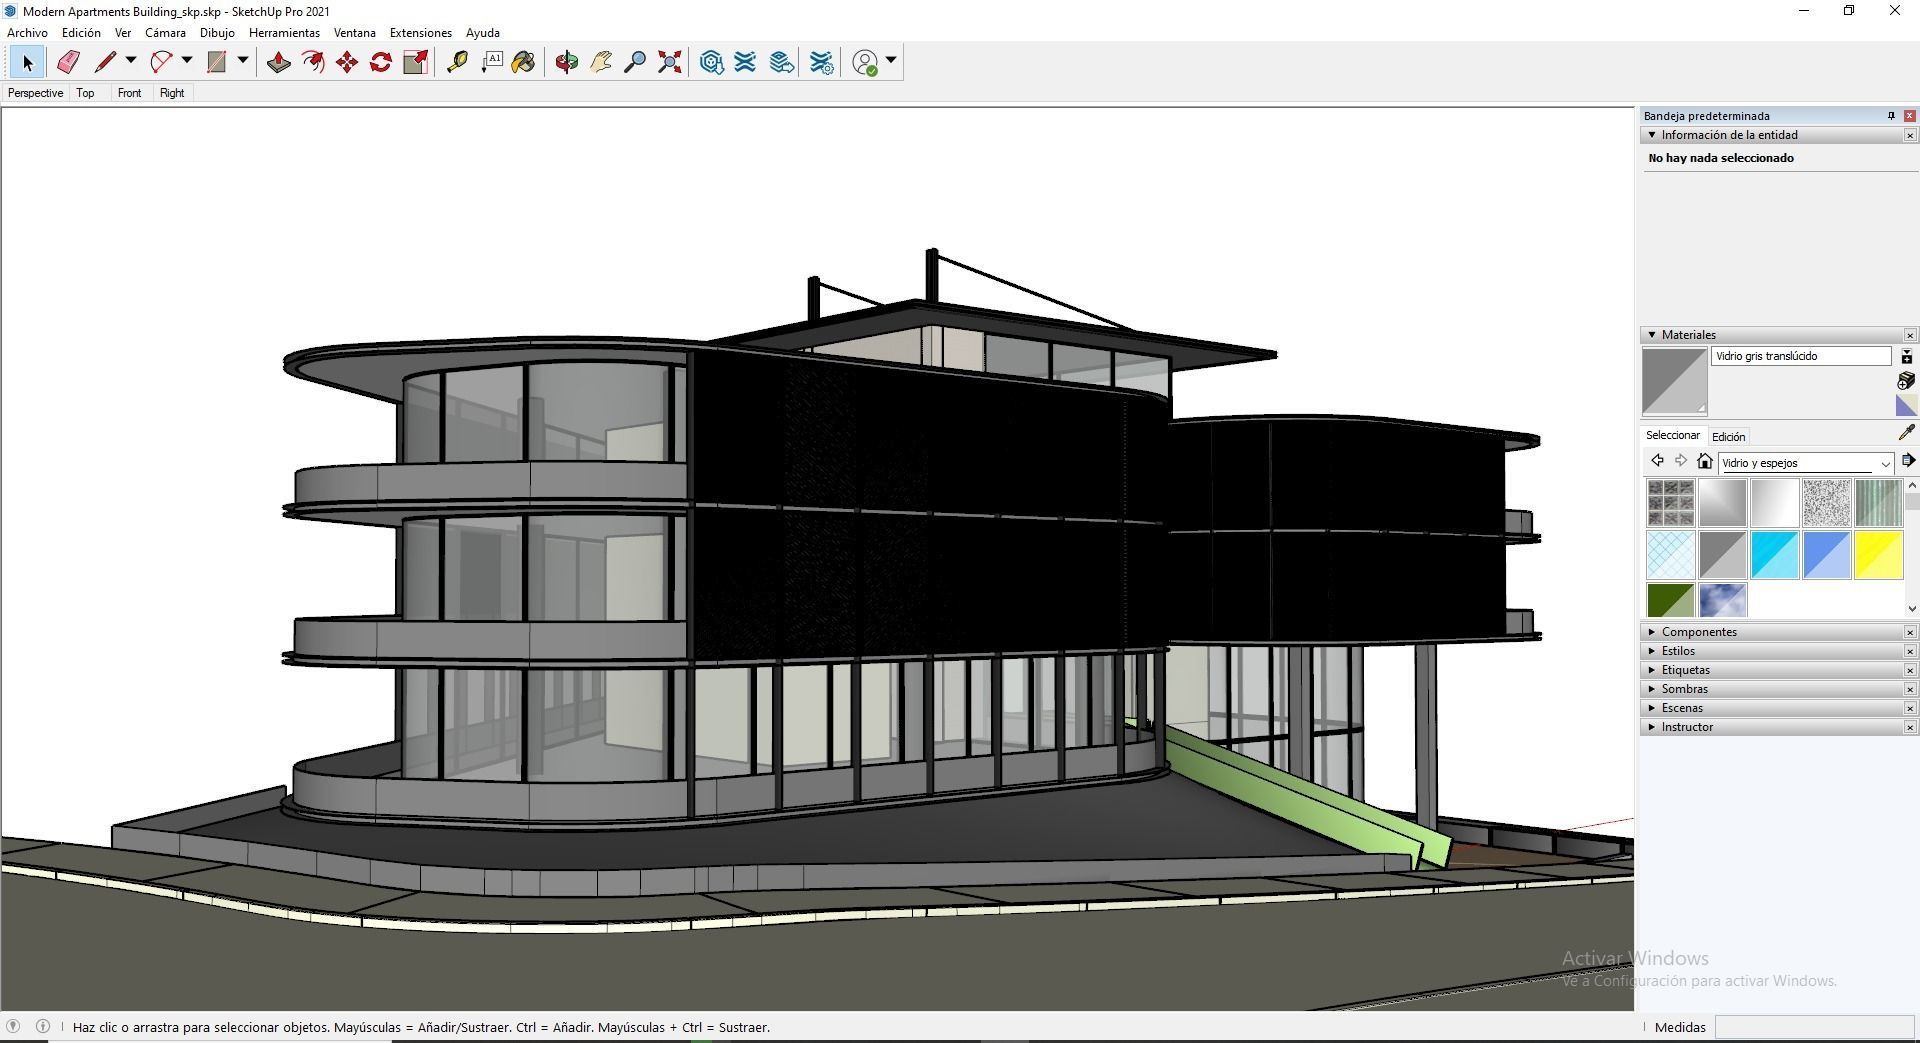Activate the Push/Pull tool
This screenshot has width=1920, height=1043.
[x=279, y=62]
